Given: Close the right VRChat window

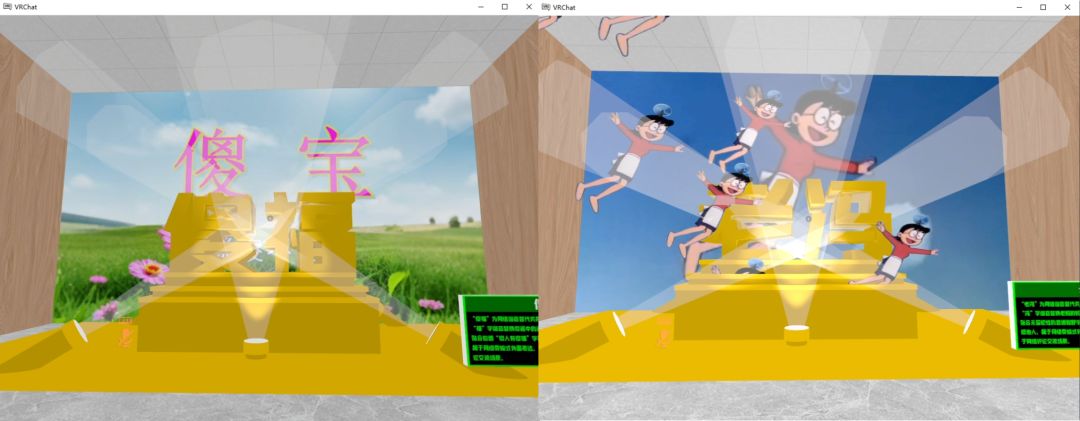Looking at the screenshot, I should click(1067, 7).
